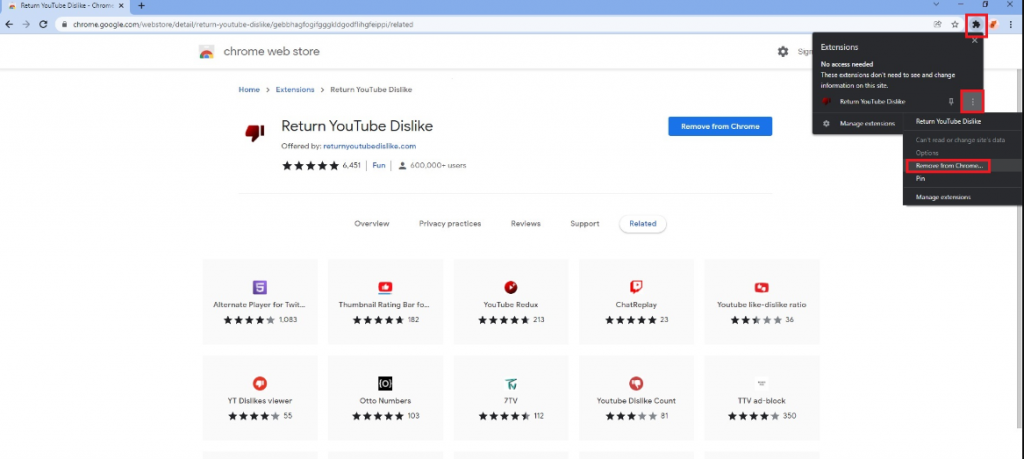Click the 7TV extension icon
1024x459 pixels.
(x=511, y=383)
